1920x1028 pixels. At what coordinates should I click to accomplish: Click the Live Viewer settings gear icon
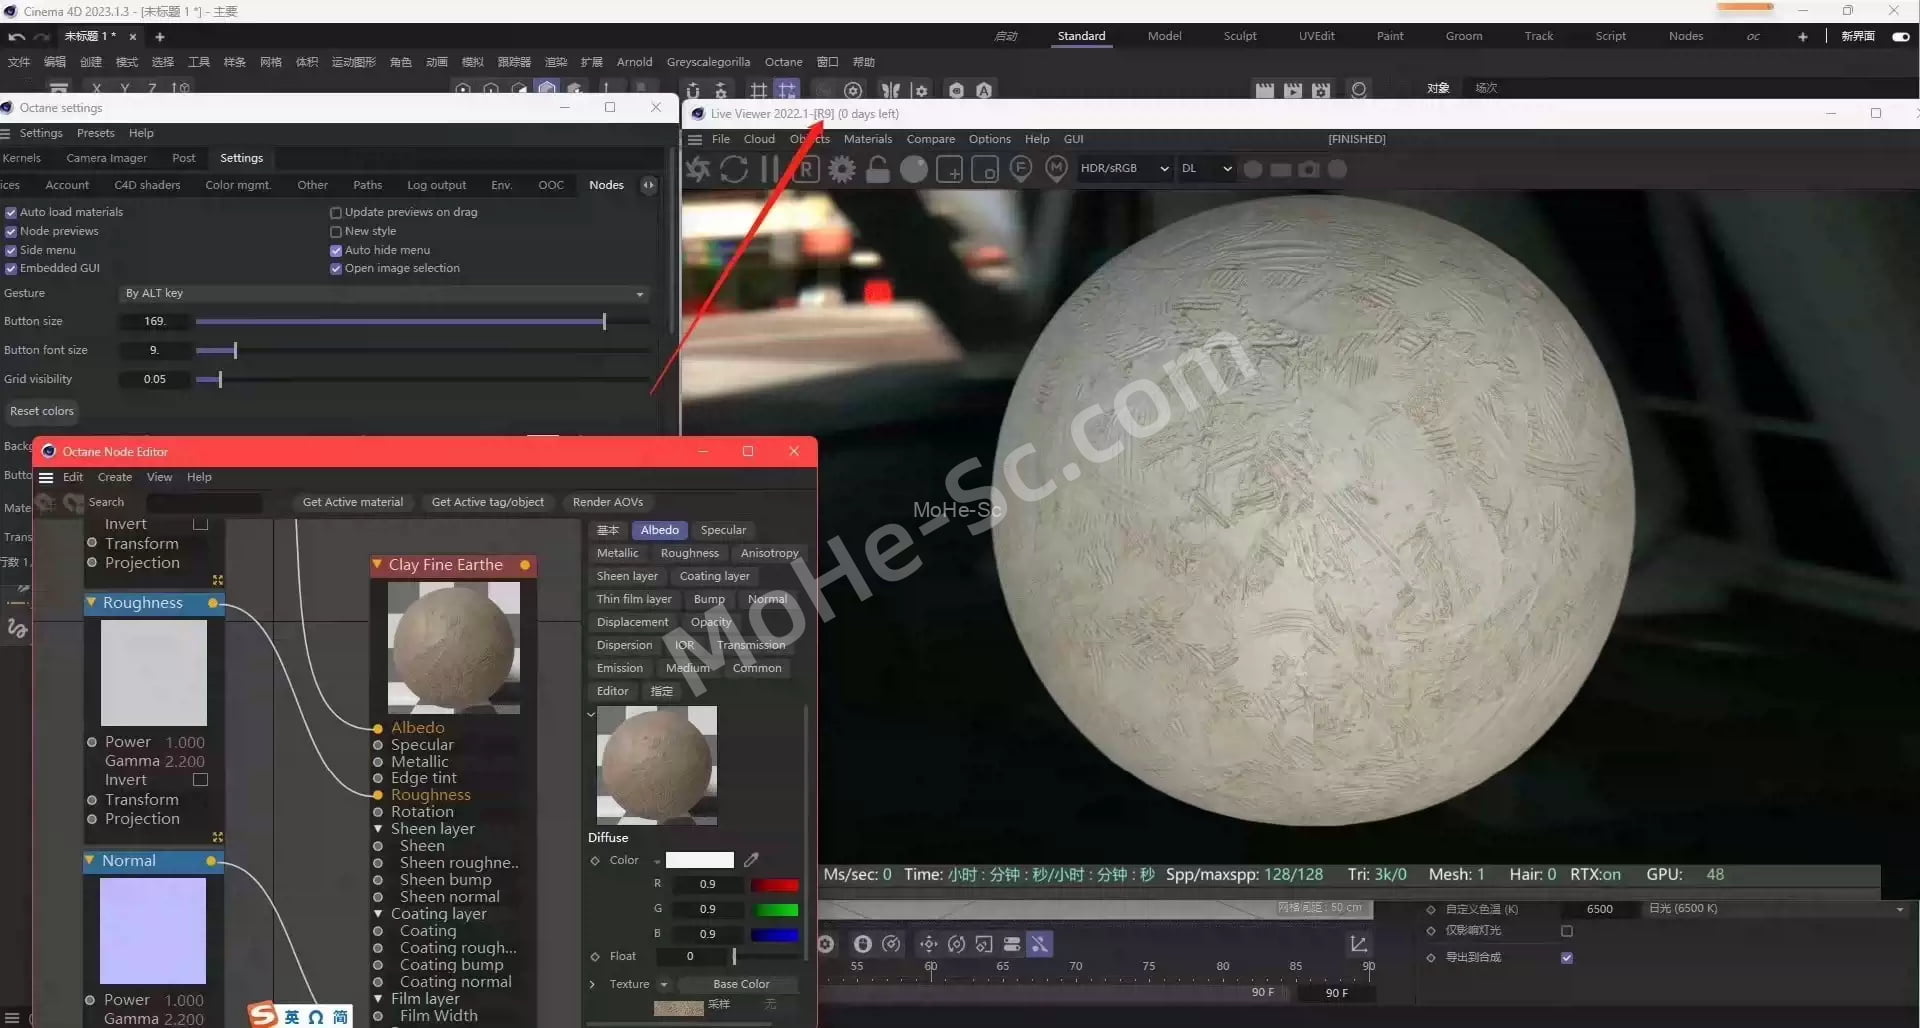pos(842,169)
